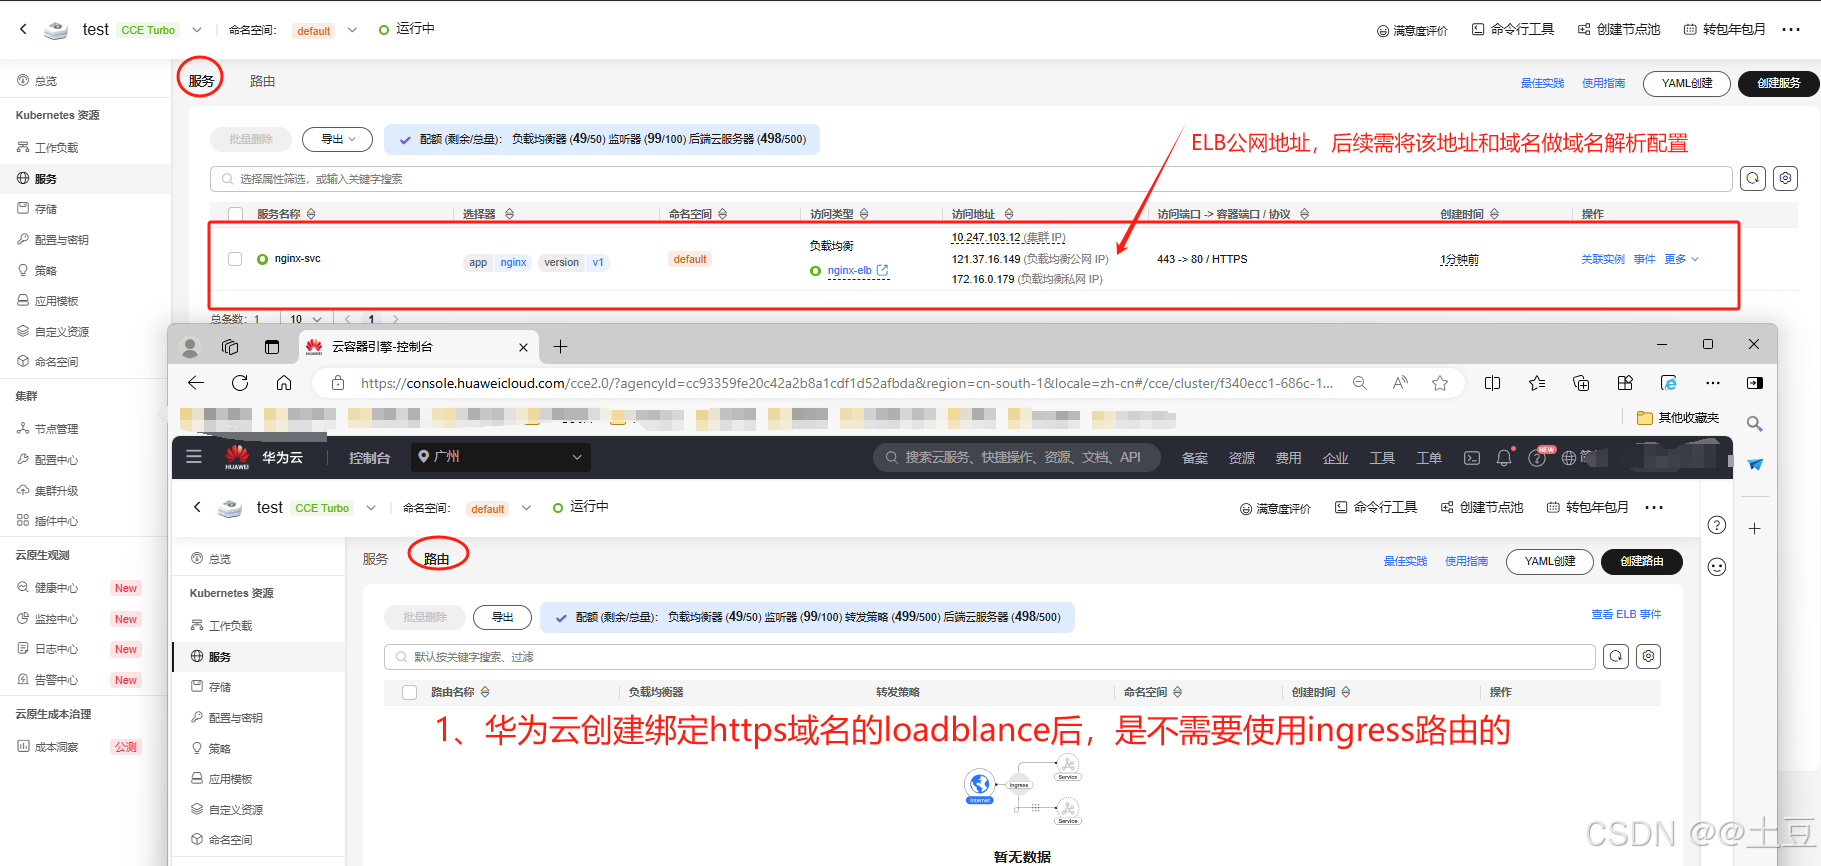Screen dimensions: 1821x866
Task: Click 命令行工具 in front cluster bar
Action: [1376, 508]
